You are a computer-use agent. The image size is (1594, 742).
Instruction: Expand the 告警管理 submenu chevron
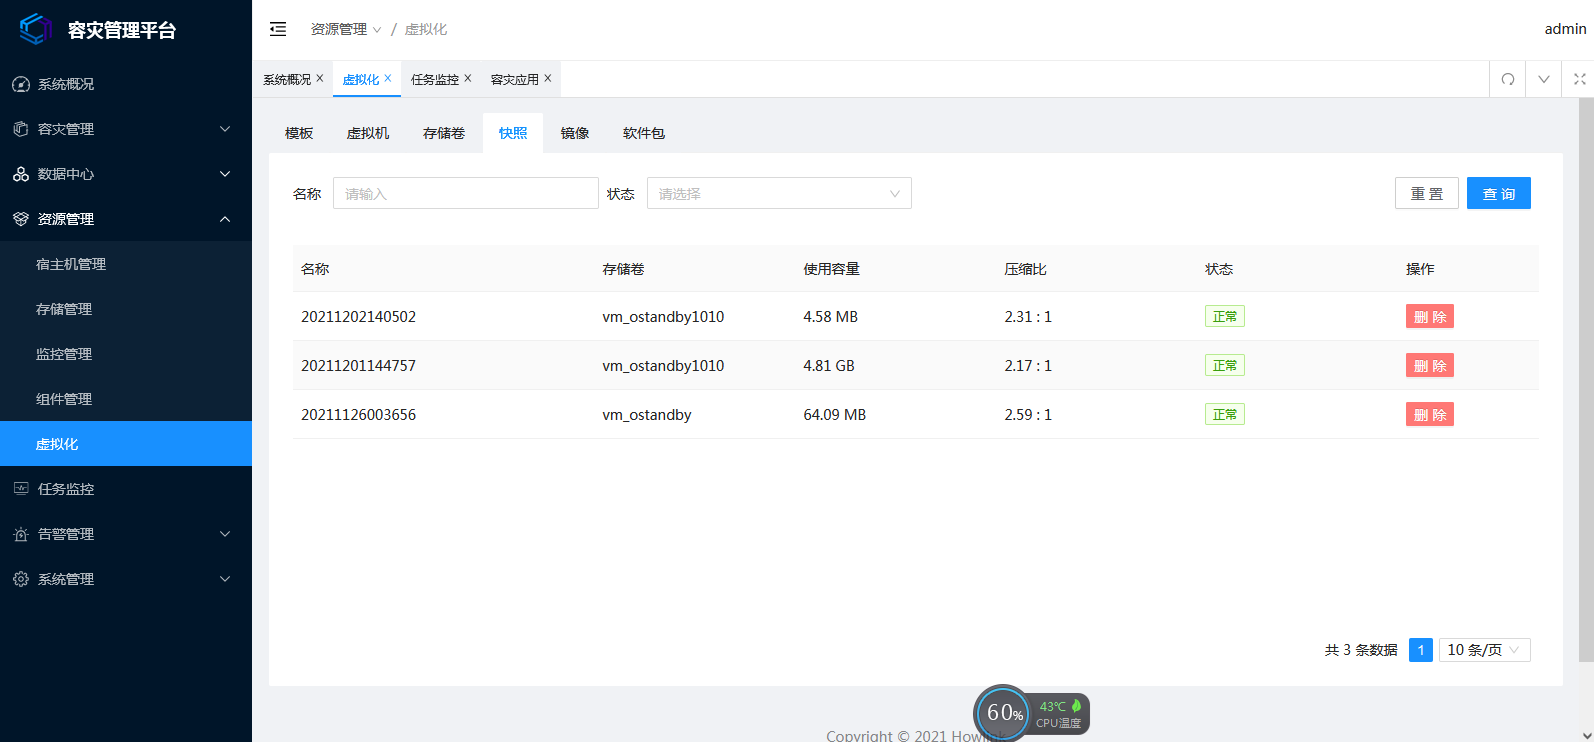(225, 534)
